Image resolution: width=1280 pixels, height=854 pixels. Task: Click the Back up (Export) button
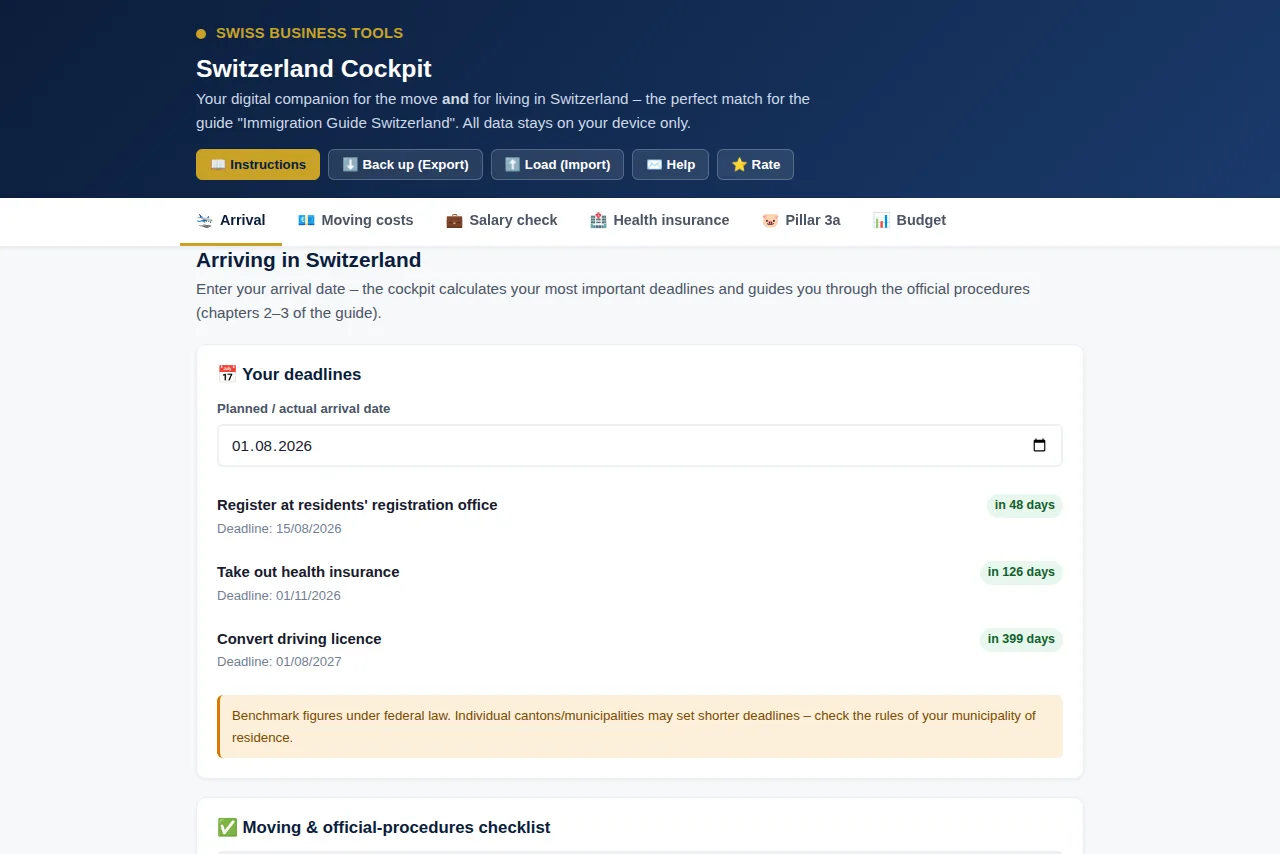[405, 165]
